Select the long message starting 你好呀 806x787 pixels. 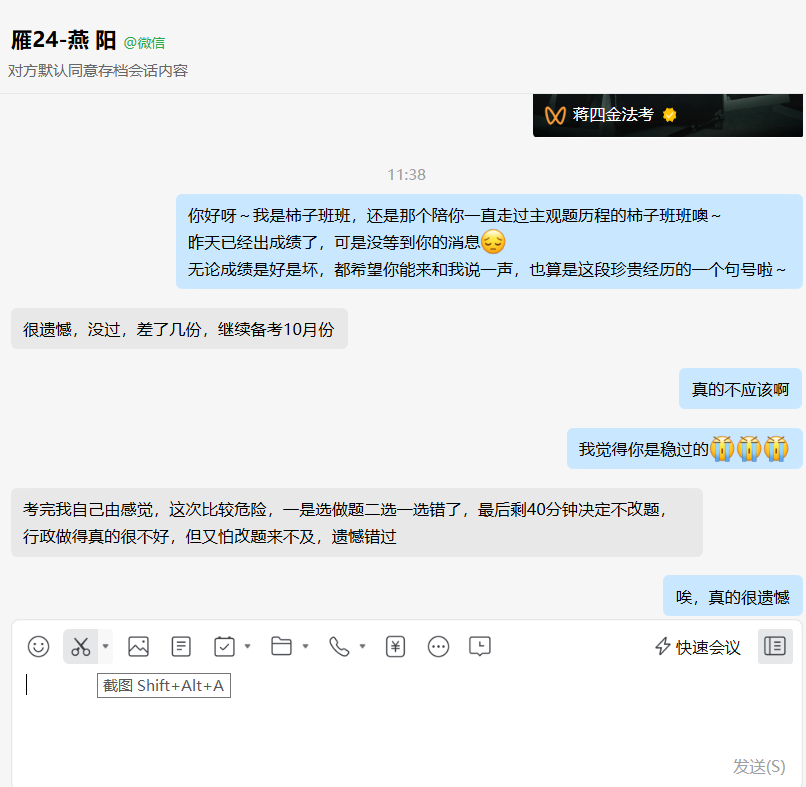click(489, 242)
